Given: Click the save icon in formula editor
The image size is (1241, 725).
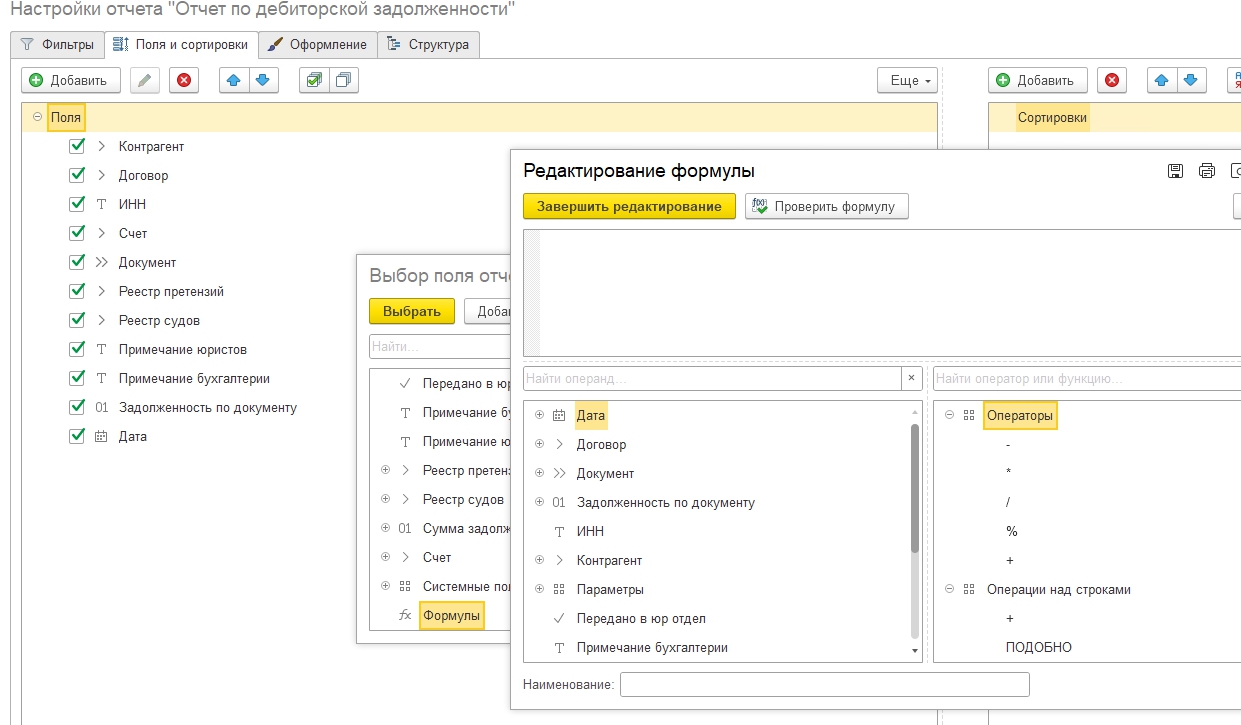Looking at the screenshot, I should (1176, 171).
